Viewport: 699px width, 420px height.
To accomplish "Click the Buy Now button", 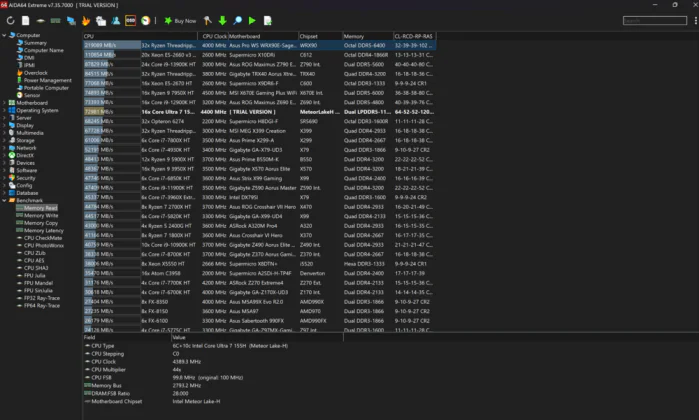I will click(180, 21).
